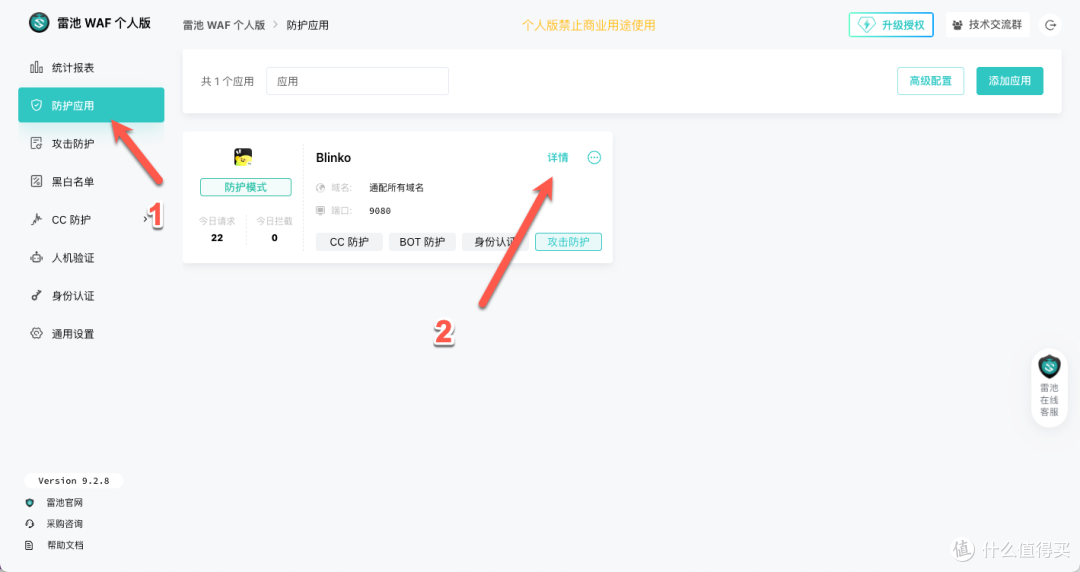Click the 黑白名单 list icon
The image size is (1080, 572).
37,181
